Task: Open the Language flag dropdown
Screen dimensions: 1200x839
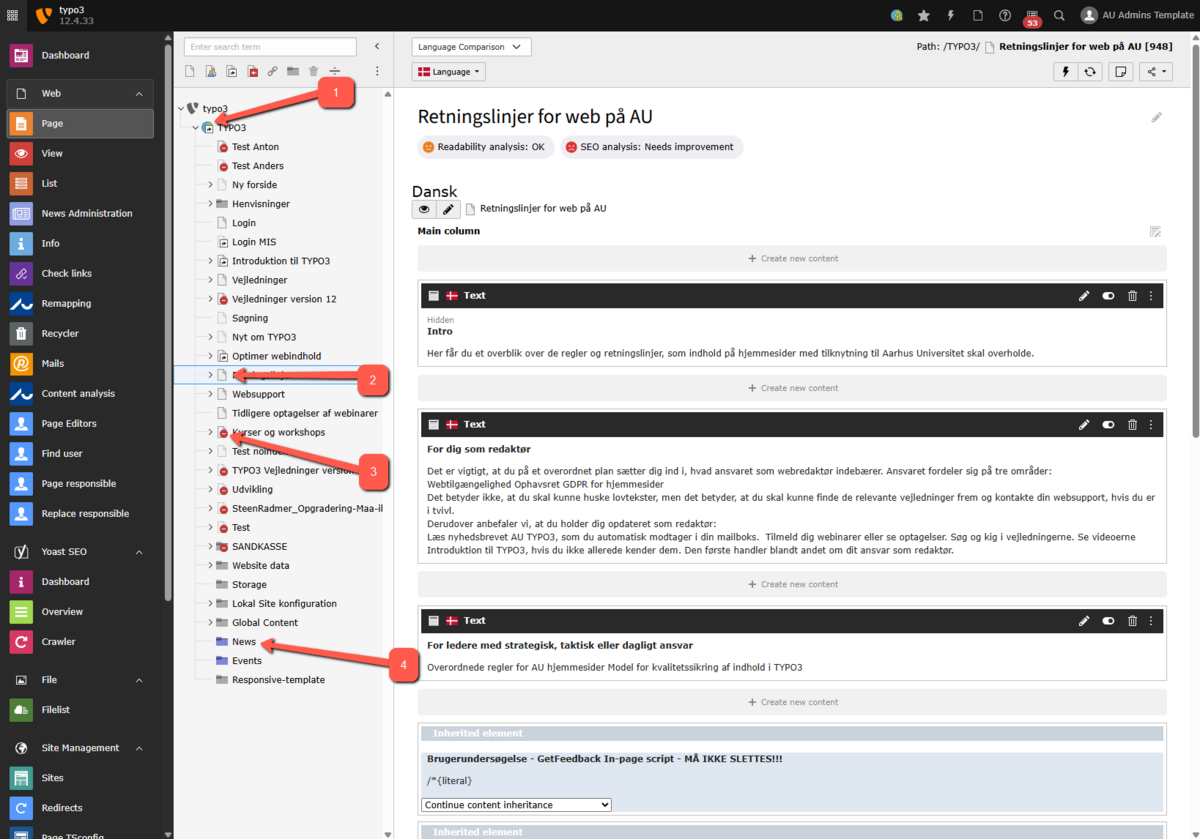Action: pos(448,71)
